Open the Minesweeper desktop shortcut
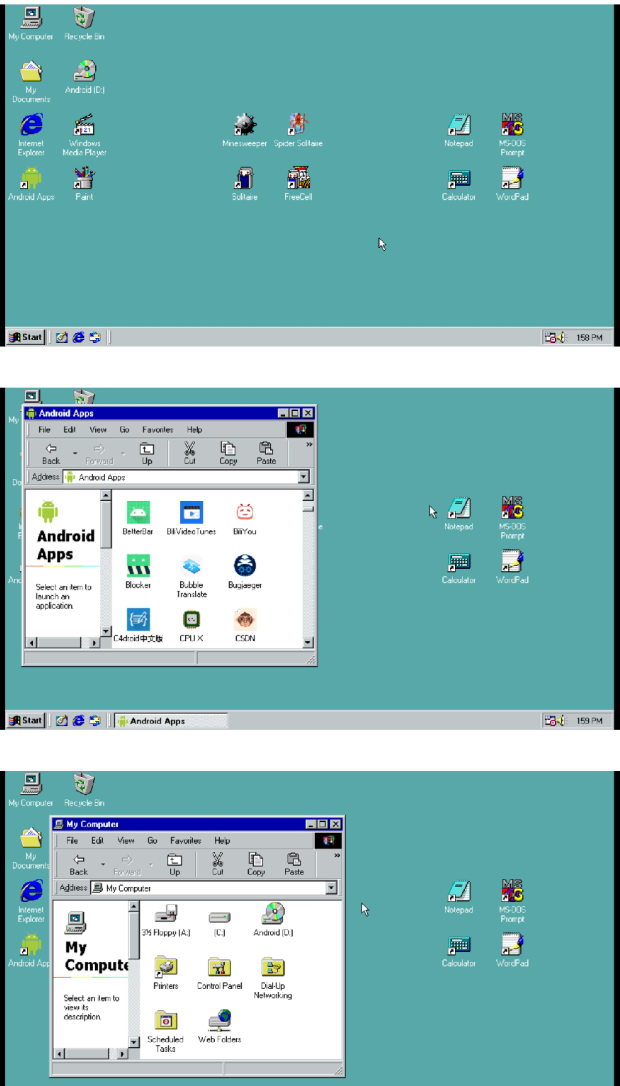The image size is (620, 1086). (x=245, y=125)
